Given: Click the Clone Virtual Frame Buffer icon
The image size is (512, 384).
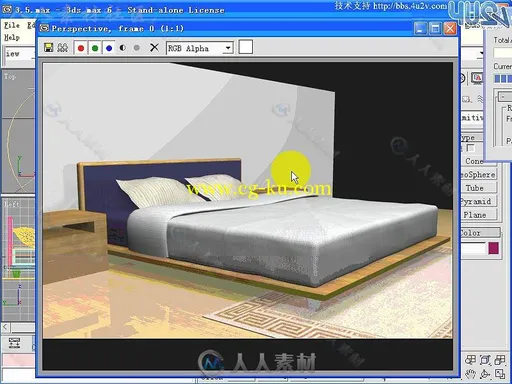Looking at the screenshot, I should pos(63,48).
